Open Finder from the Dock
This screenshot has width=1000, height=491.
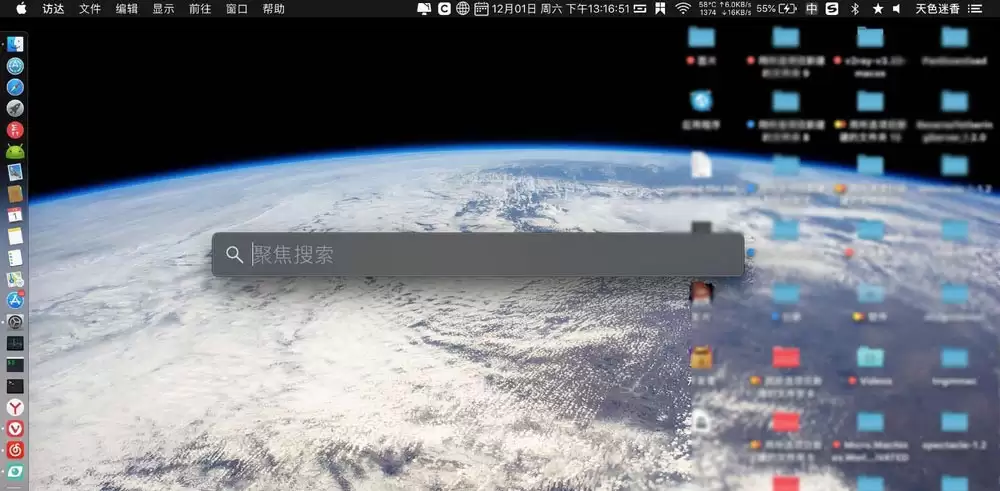click(15, 44)
